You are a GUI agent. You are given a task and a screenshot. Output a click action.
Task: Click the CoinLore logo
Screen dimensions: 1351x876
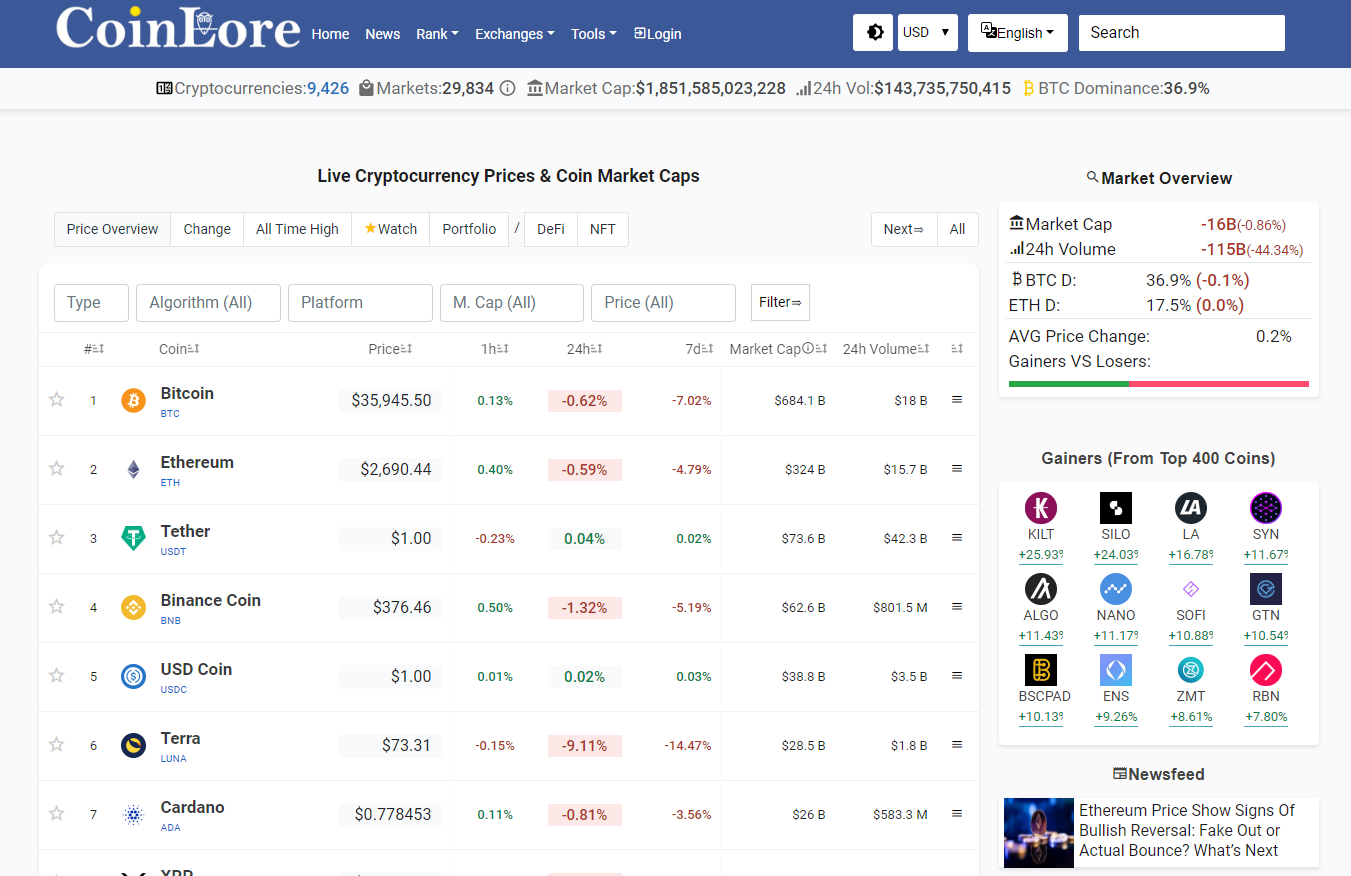[x=178, y=28]
